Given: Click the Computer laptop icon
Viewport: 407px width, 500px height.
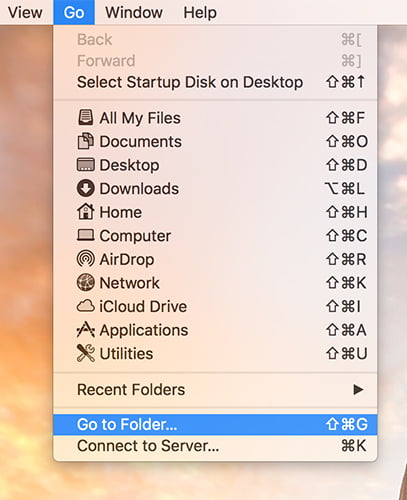Looking at the screenshot, I should click(86, 235).
